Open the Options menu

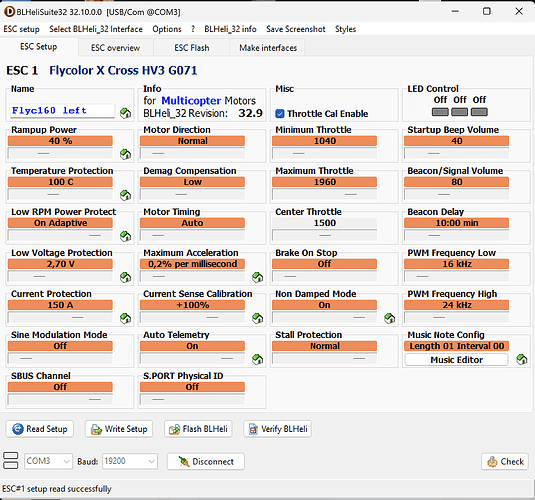(167, 29)
